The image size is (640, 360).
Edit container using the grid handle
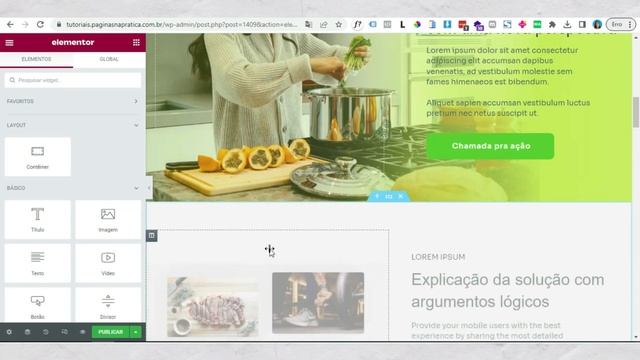point(389,196)
